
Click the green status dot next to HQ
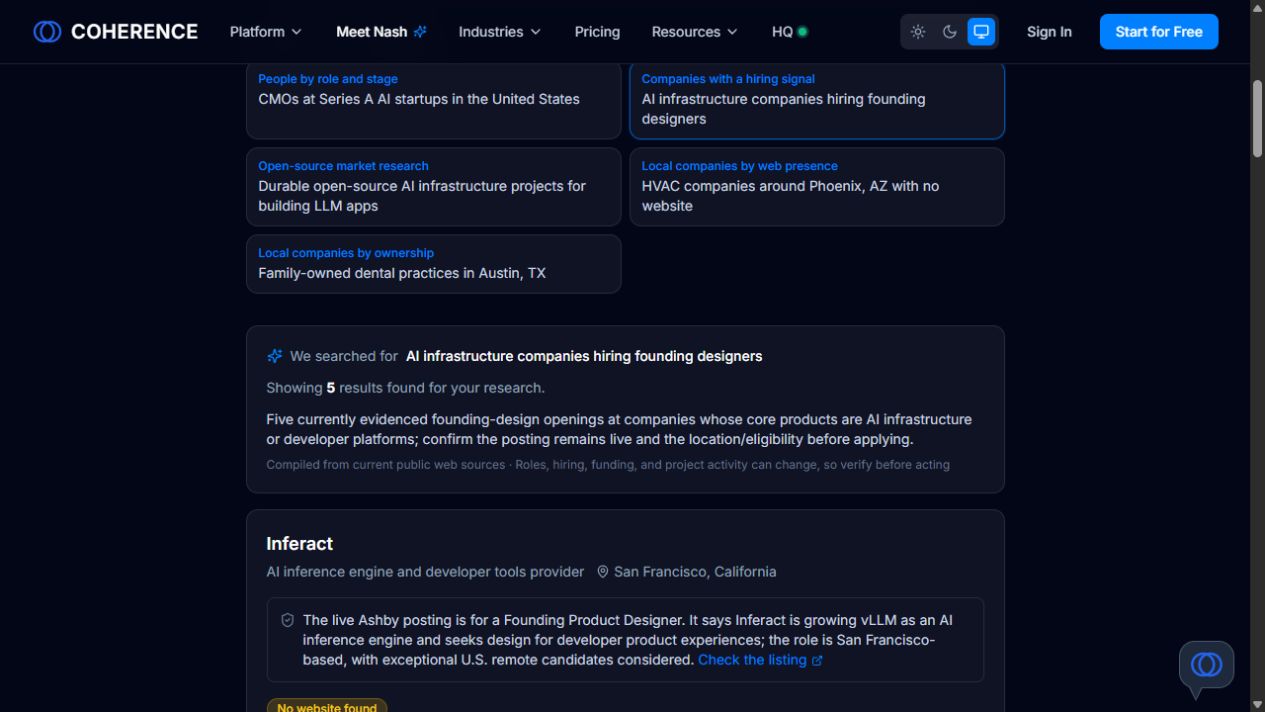coord(803,32)
